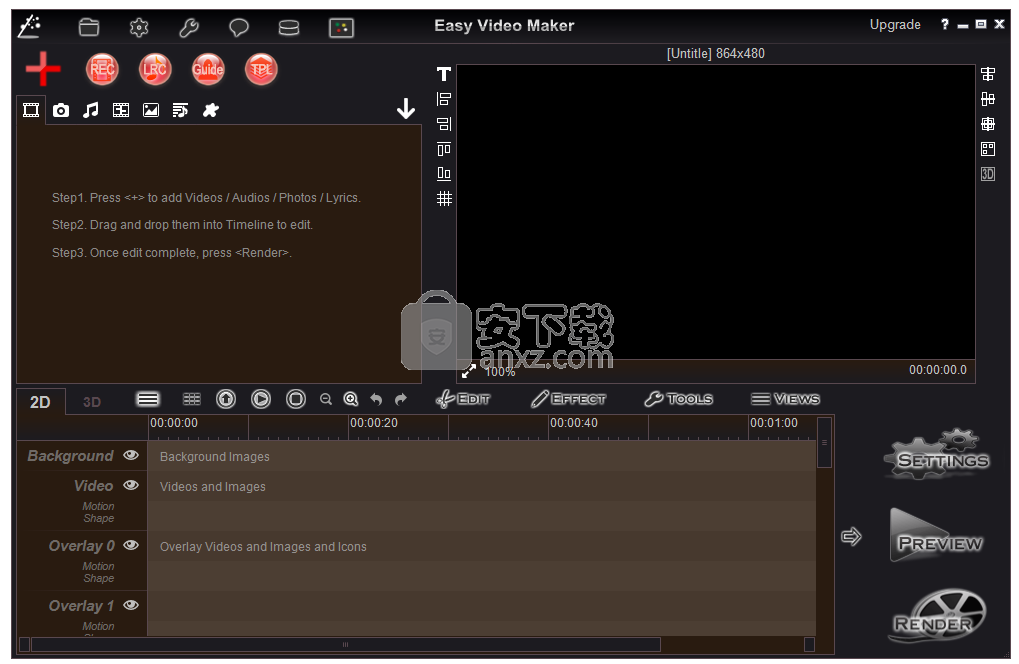Click the down arrow to add to timeline
Image resolution: width=1019 pixels, height=664 pixels.
pyautogui.click(x=406, y=109)
